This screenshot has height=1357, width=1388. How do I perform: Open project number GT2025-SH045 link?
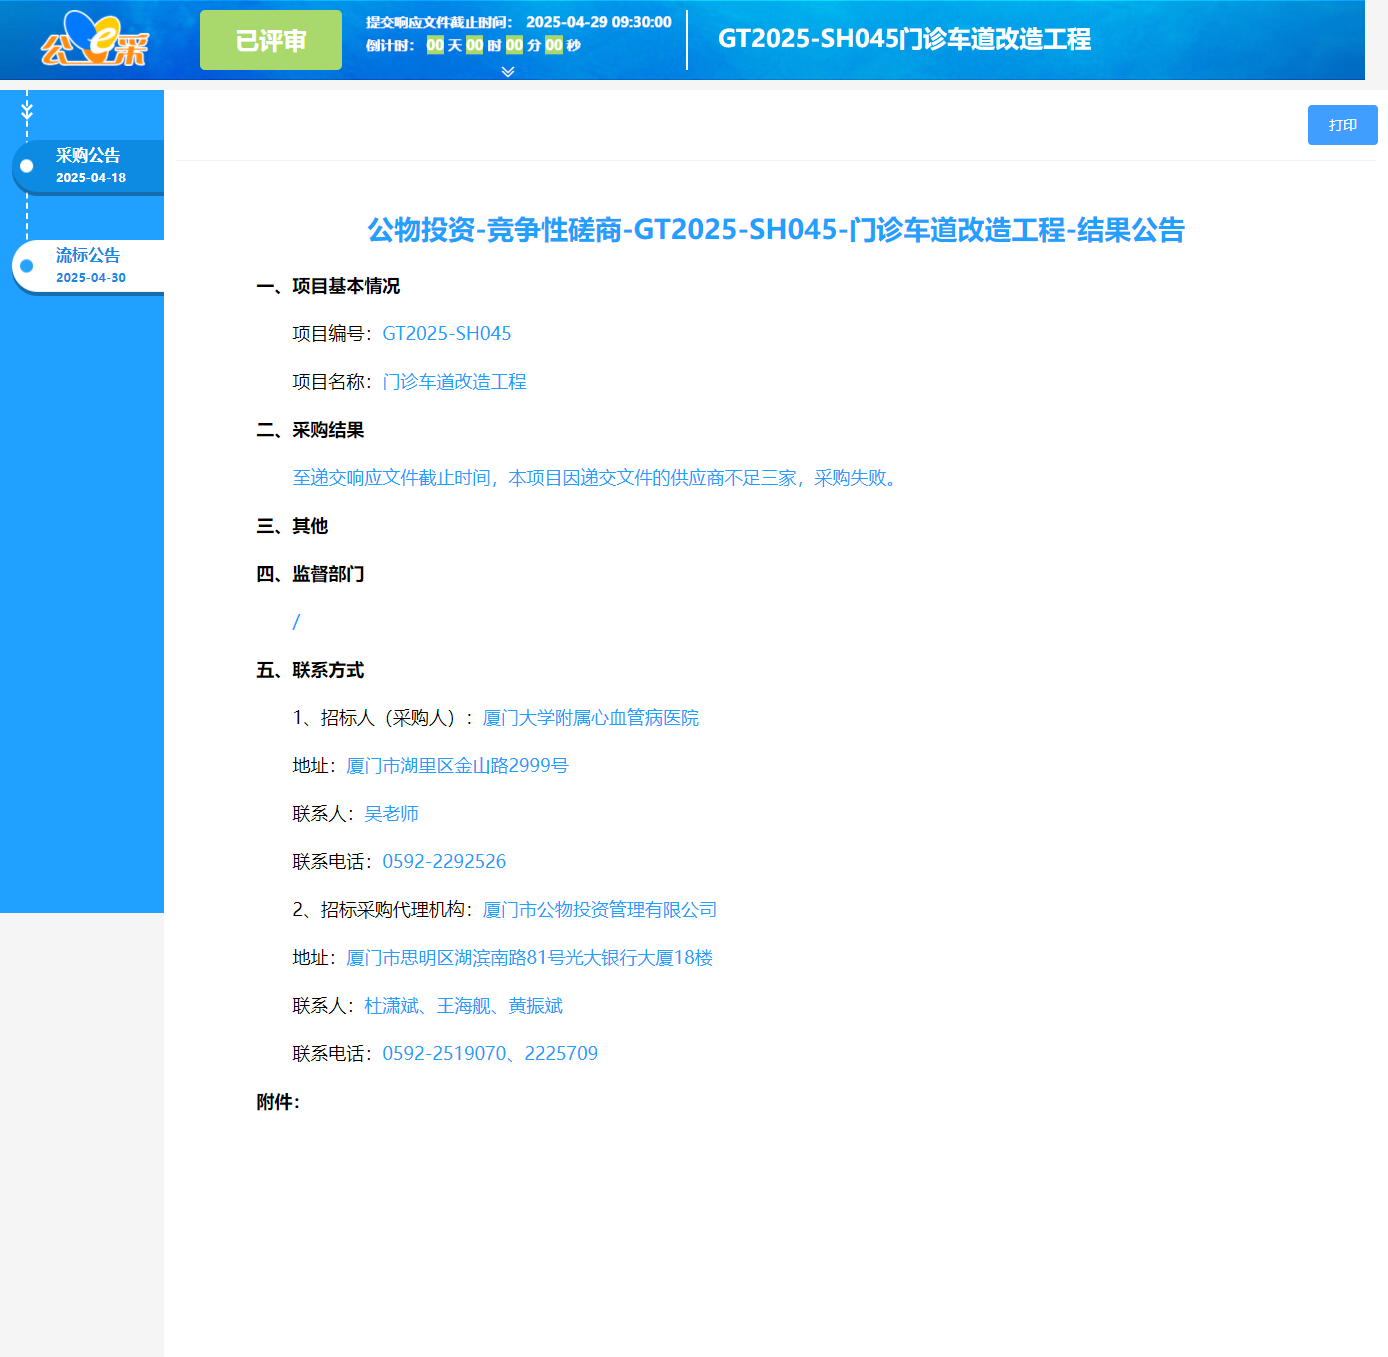pyautogui.click(x=446, y=333)
